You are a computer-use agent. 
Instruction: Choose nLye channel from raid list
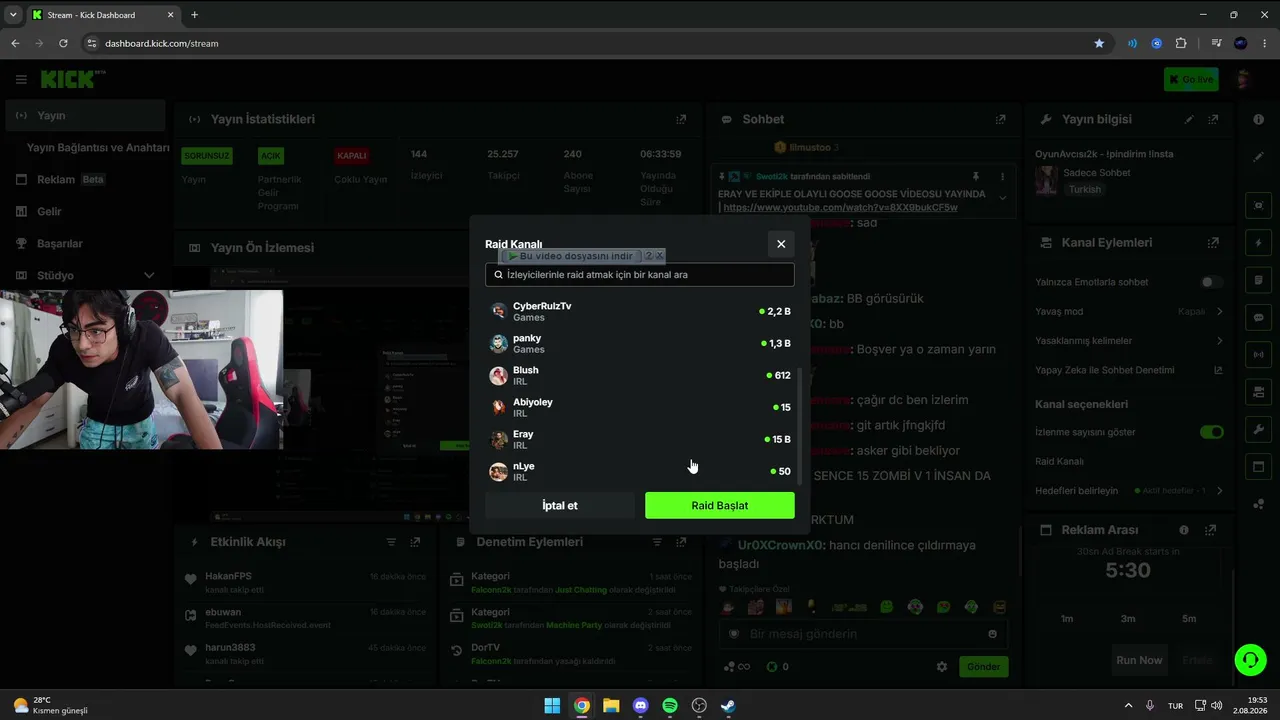(x=640, y=471)
